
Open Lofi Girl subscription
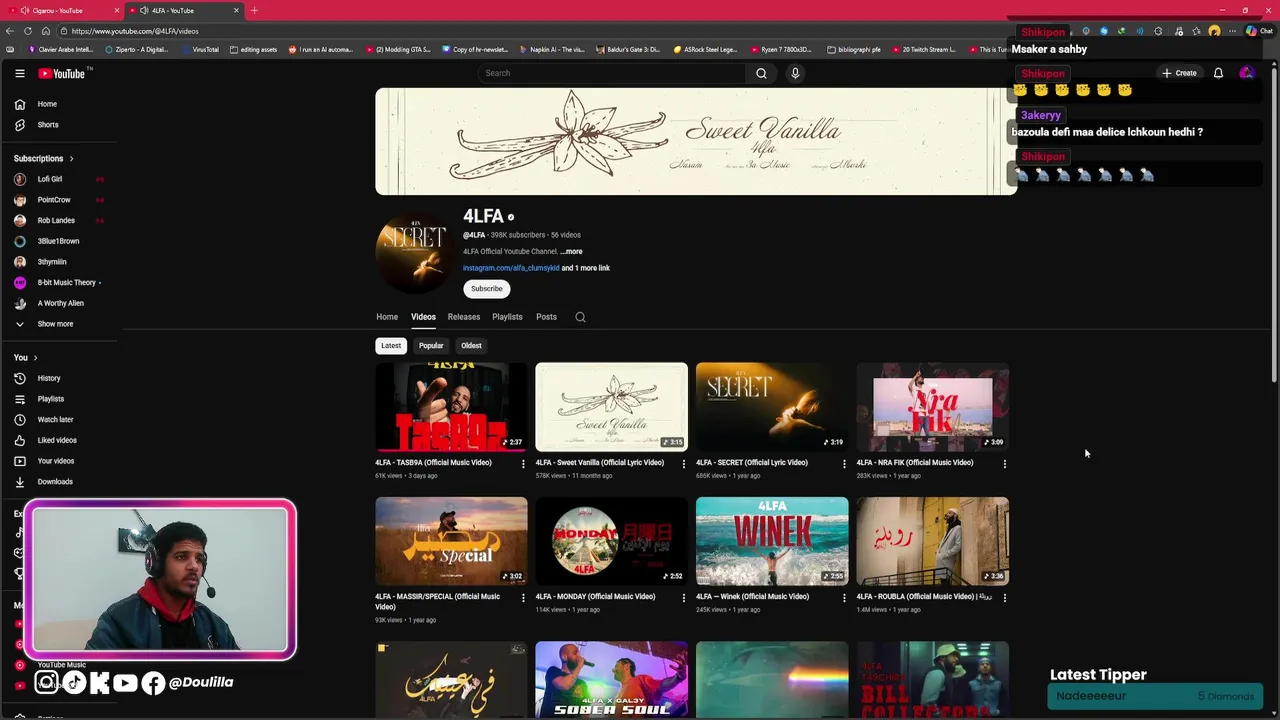[40, 179]
